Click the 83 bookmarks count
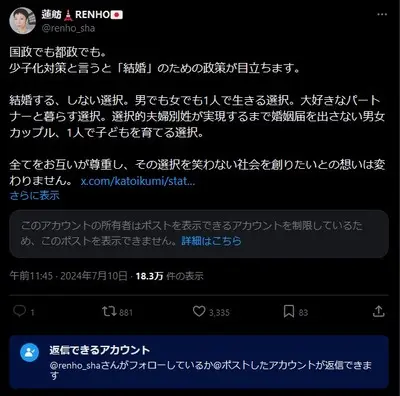Image resolution: width=400 pixels, height=396 pixels. (303, 313)
